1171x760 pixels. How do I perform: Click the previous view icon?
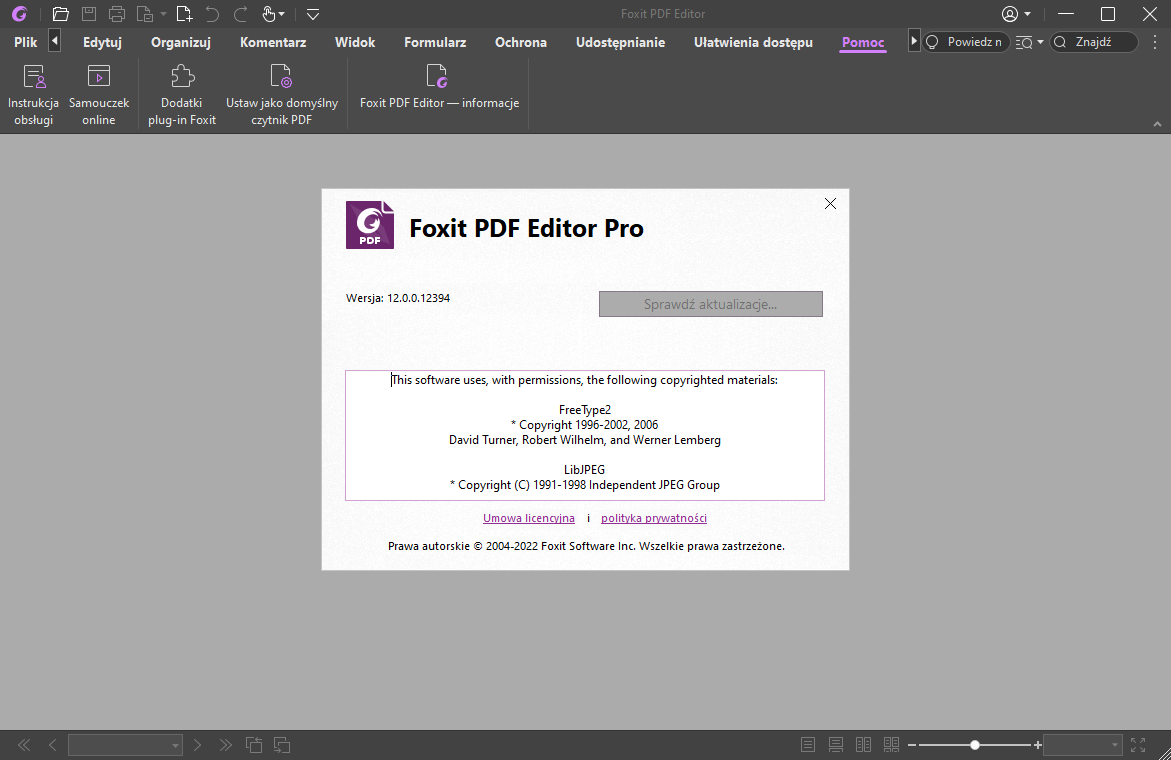coord(254,744)
